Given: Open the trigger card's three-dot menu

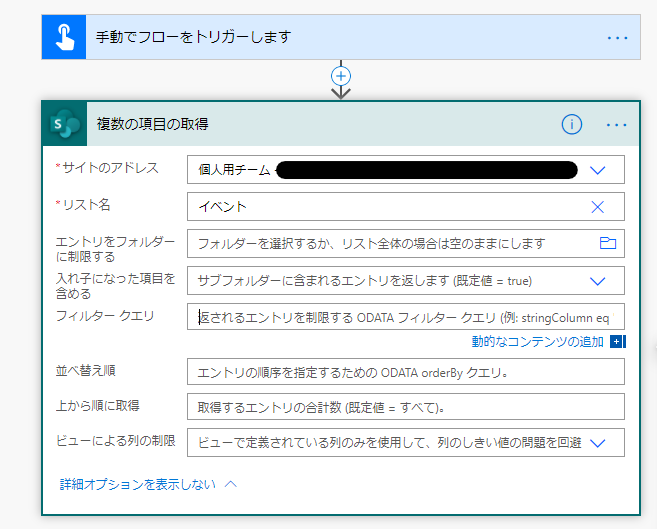Looking at the screenshot, I should coord(617,38).
